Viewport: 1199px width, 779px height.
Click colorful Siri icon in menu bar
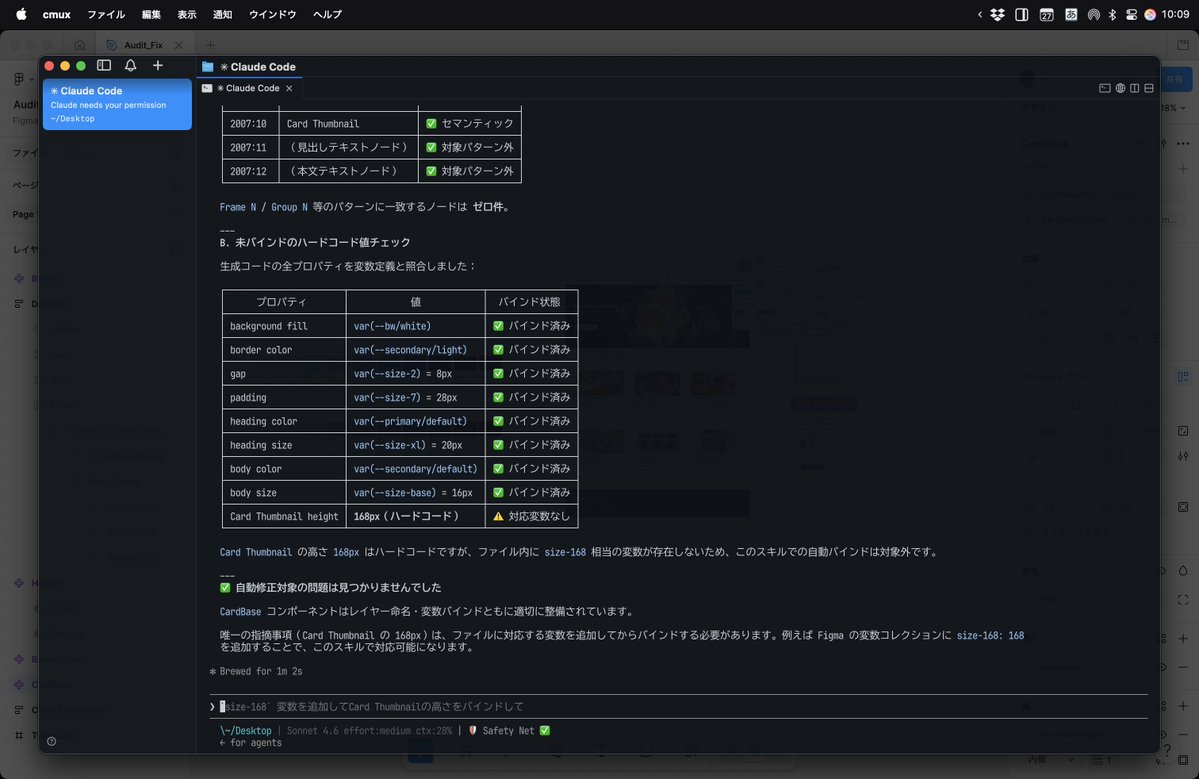tap(1150, 15)
